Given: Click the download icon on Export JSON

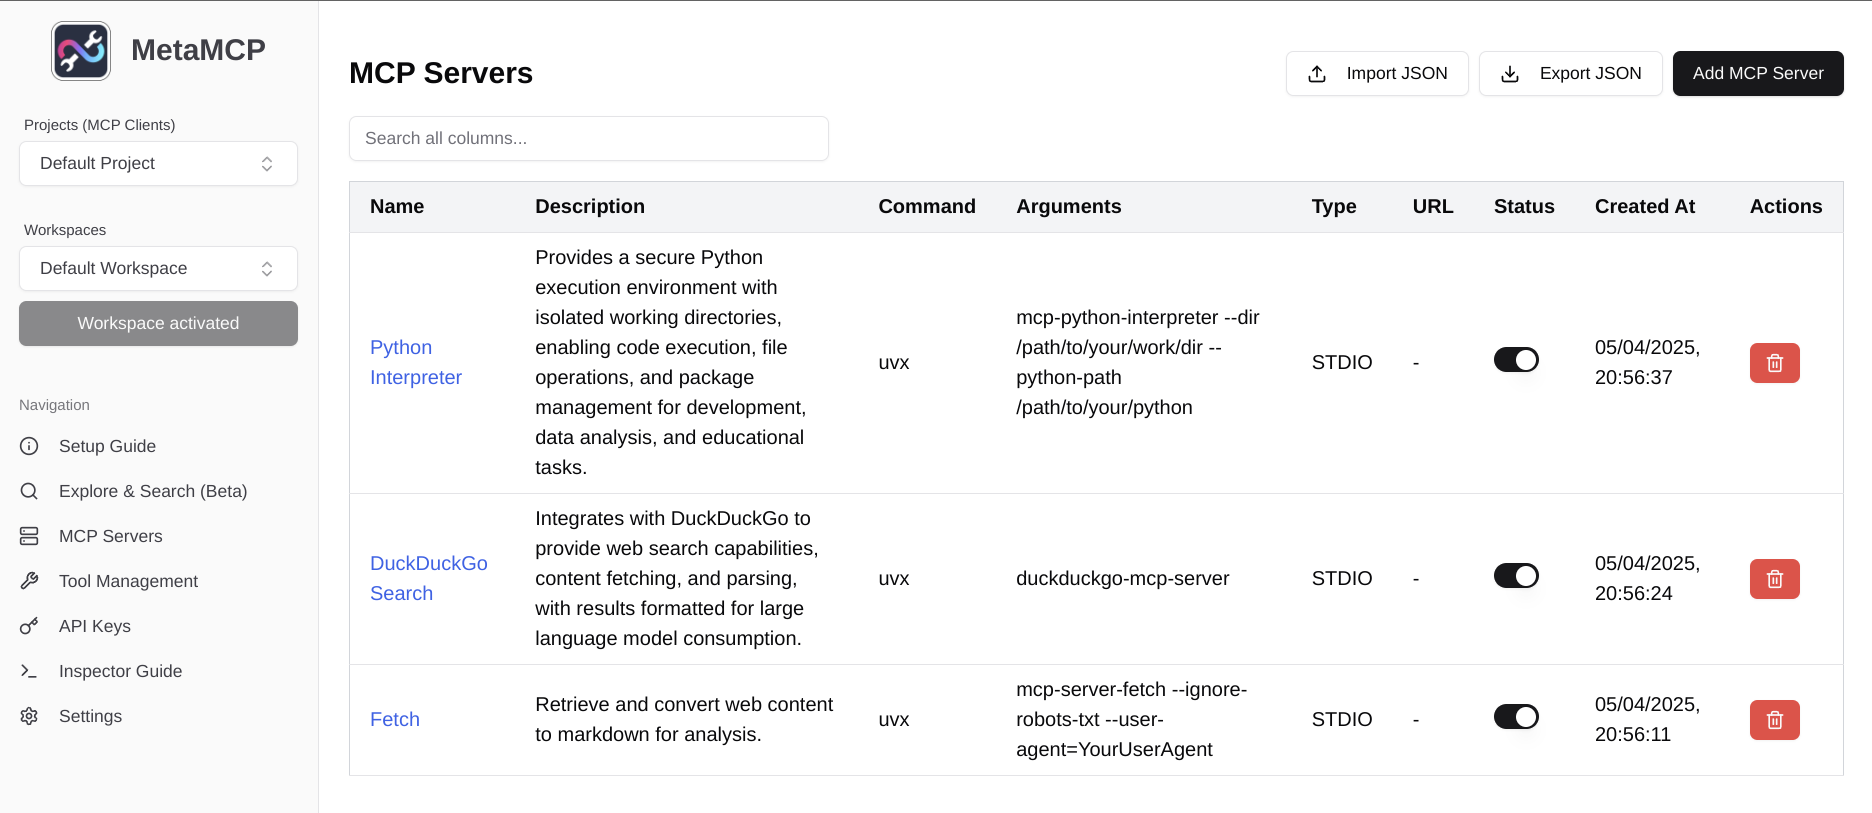Looking at the screenshot, I should point(1510,74).
